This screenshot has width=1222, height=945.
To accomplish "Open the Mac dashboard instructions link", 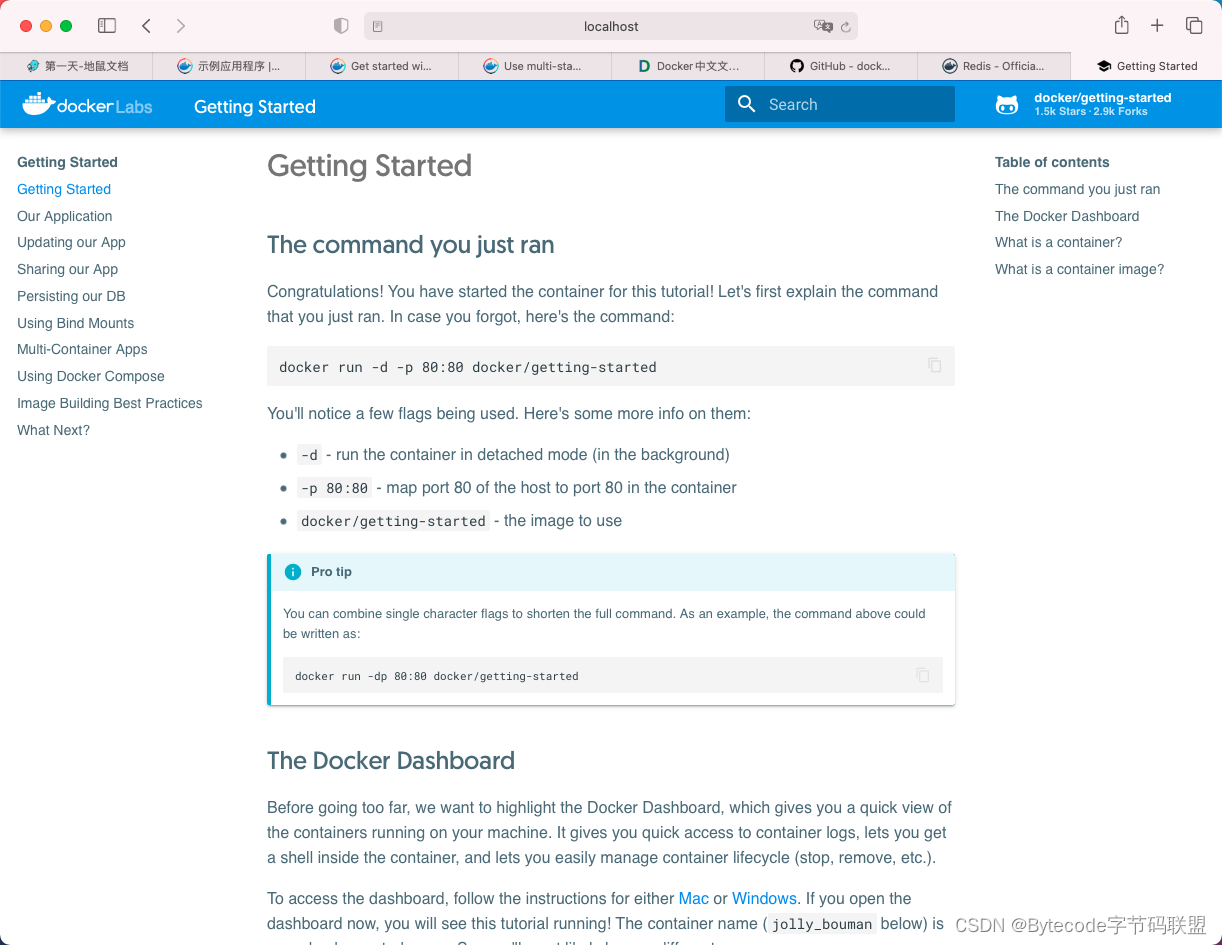I will [693, 898].
